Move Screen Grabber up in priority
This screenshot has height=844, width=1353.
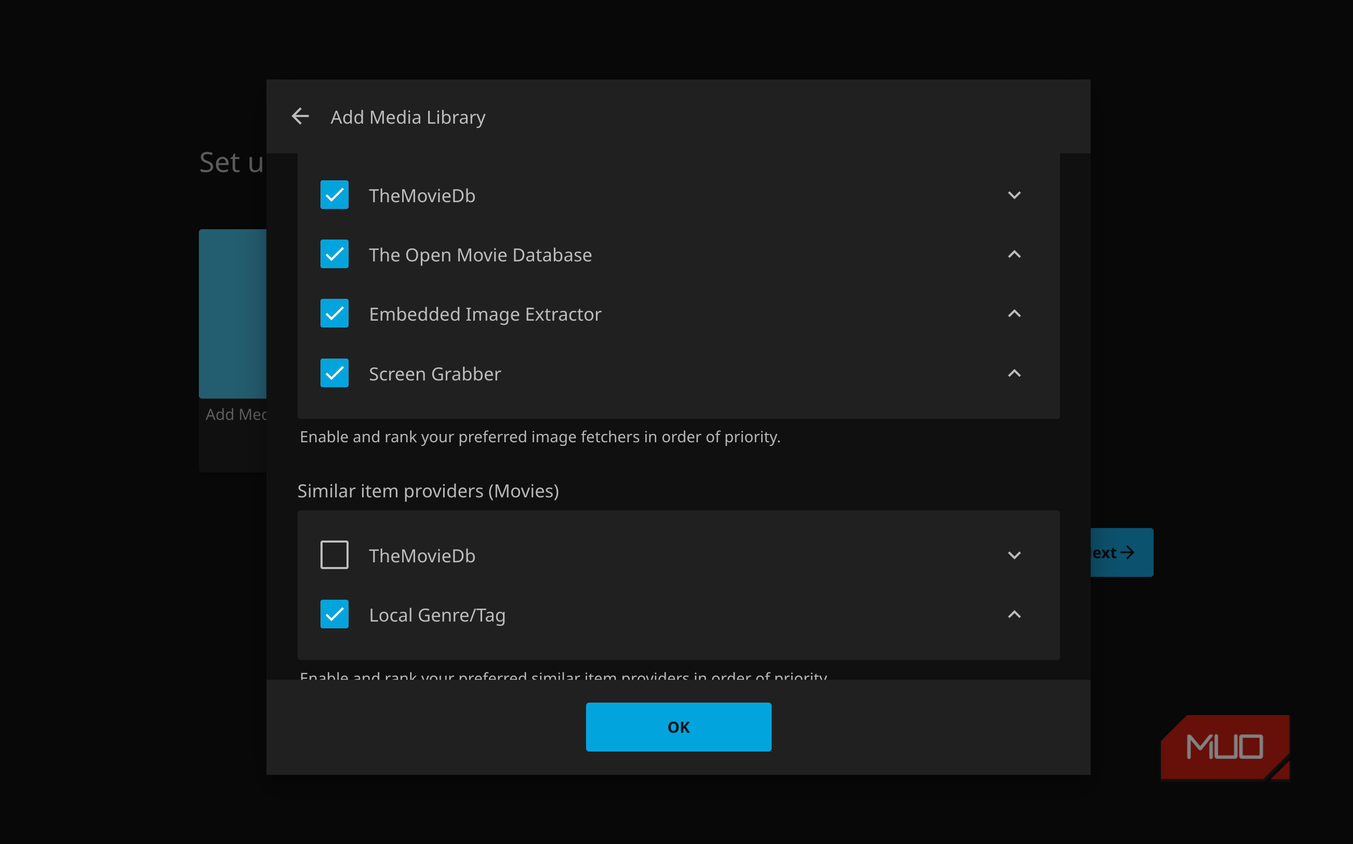click(1014, 373)
